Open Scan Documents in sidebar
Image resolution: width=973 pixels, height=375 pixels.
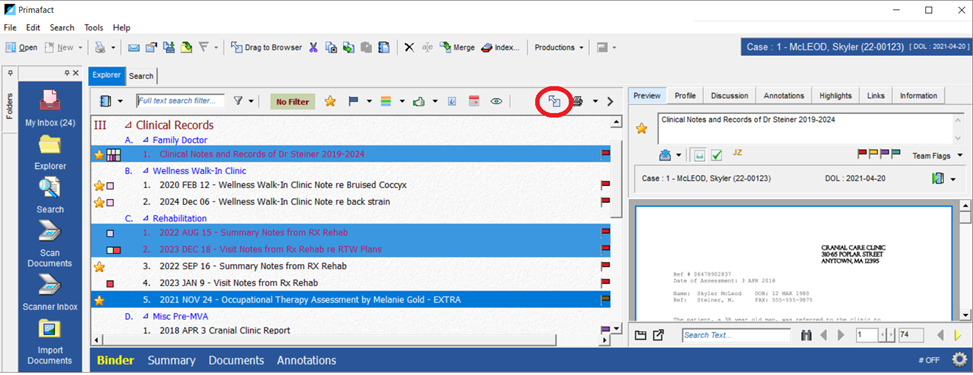coord(50,243)
